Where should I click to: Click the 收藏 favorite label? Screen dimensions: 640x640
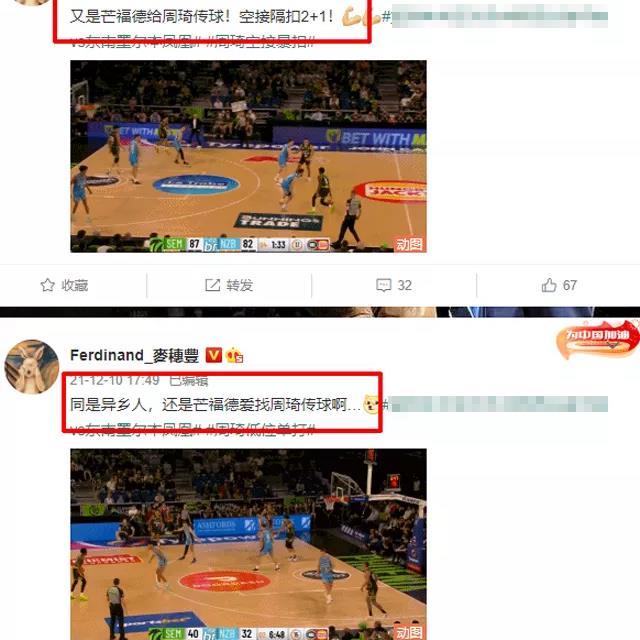coord(75,285)
